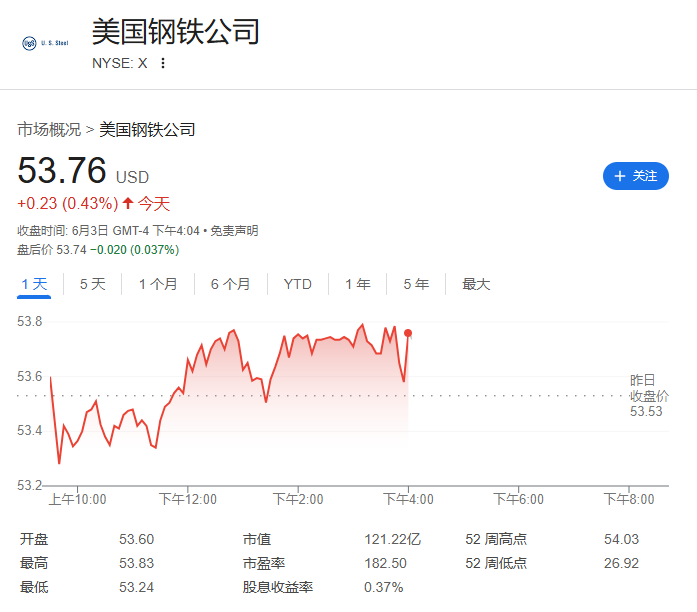Viewport: 697px width, 612px height.
Task: Switch to the 5 天 chart range
Action: [92, 284]
